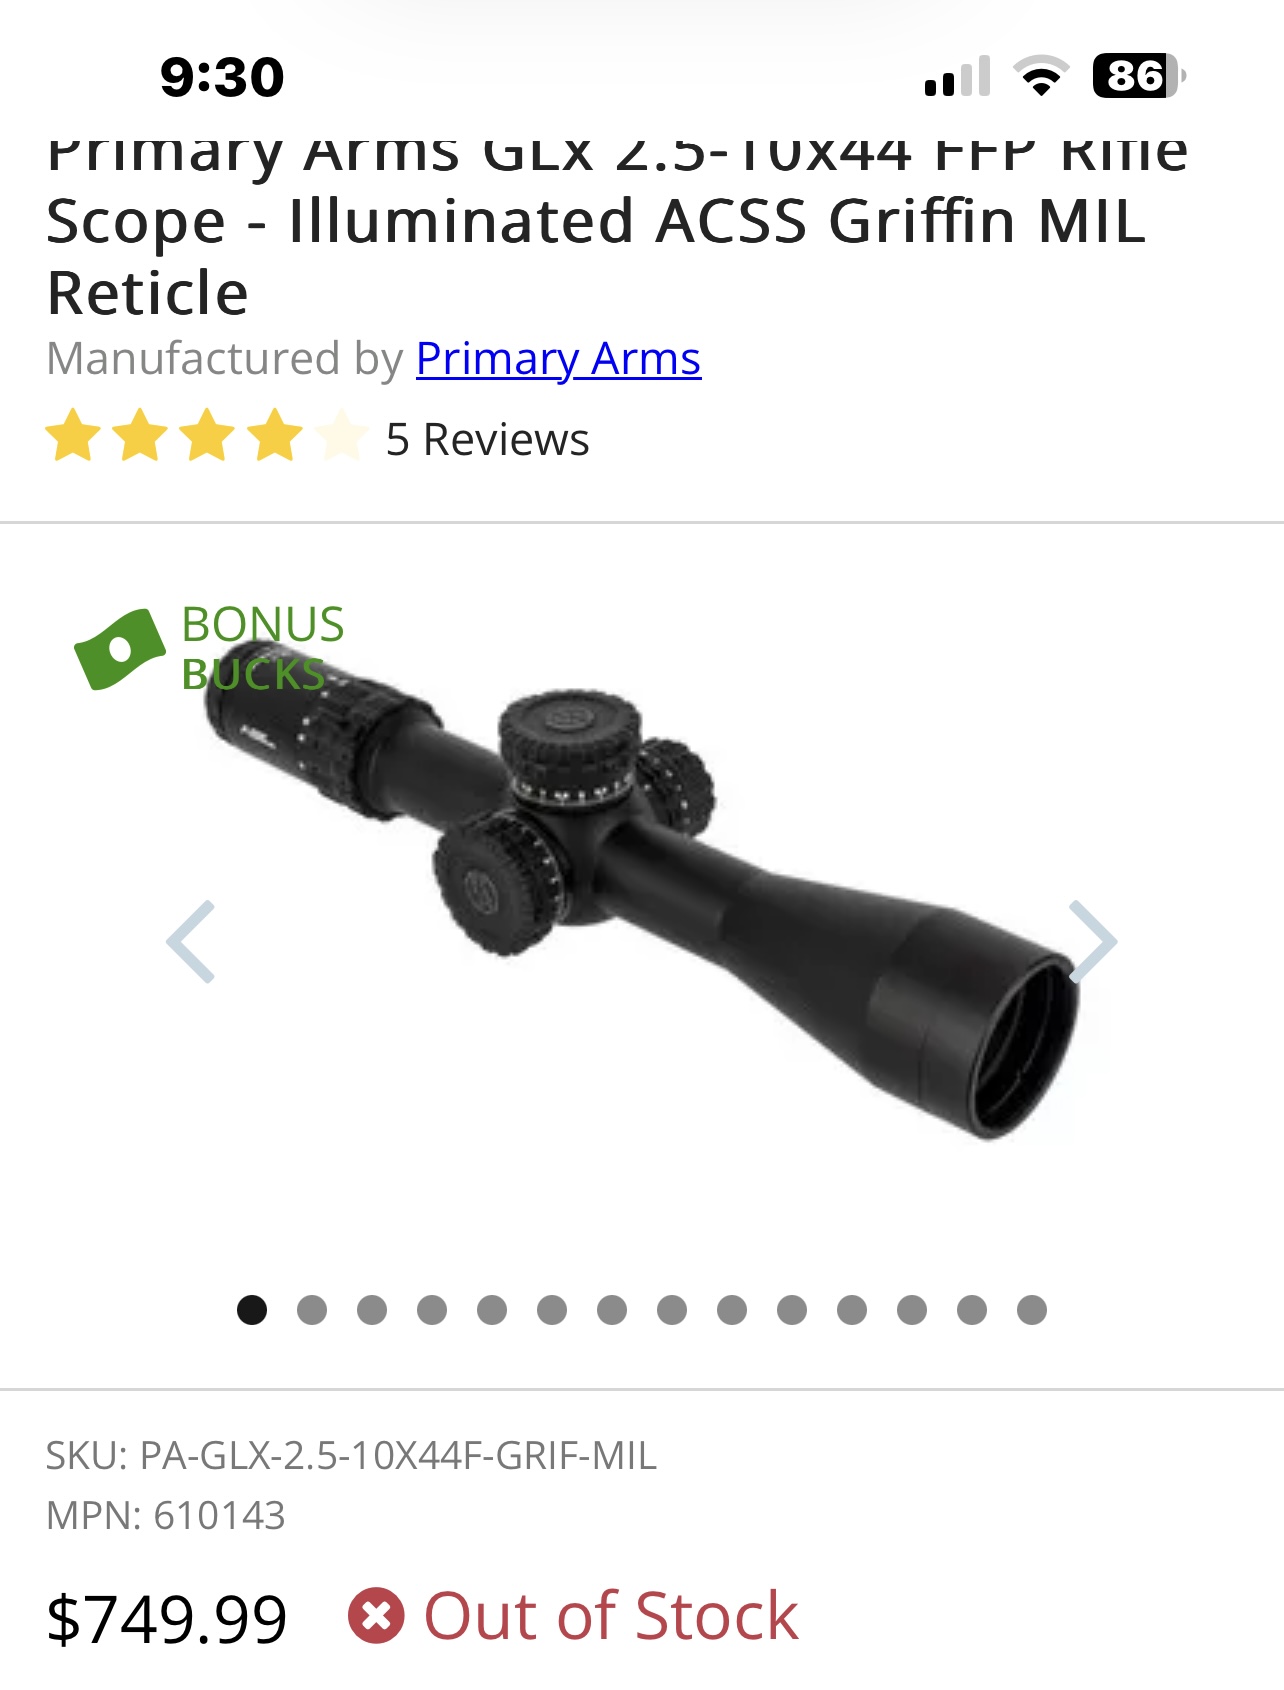Tap the 9:30 clock in status bar
The height and width of the screenshot is (1690, 1284).
222,77
